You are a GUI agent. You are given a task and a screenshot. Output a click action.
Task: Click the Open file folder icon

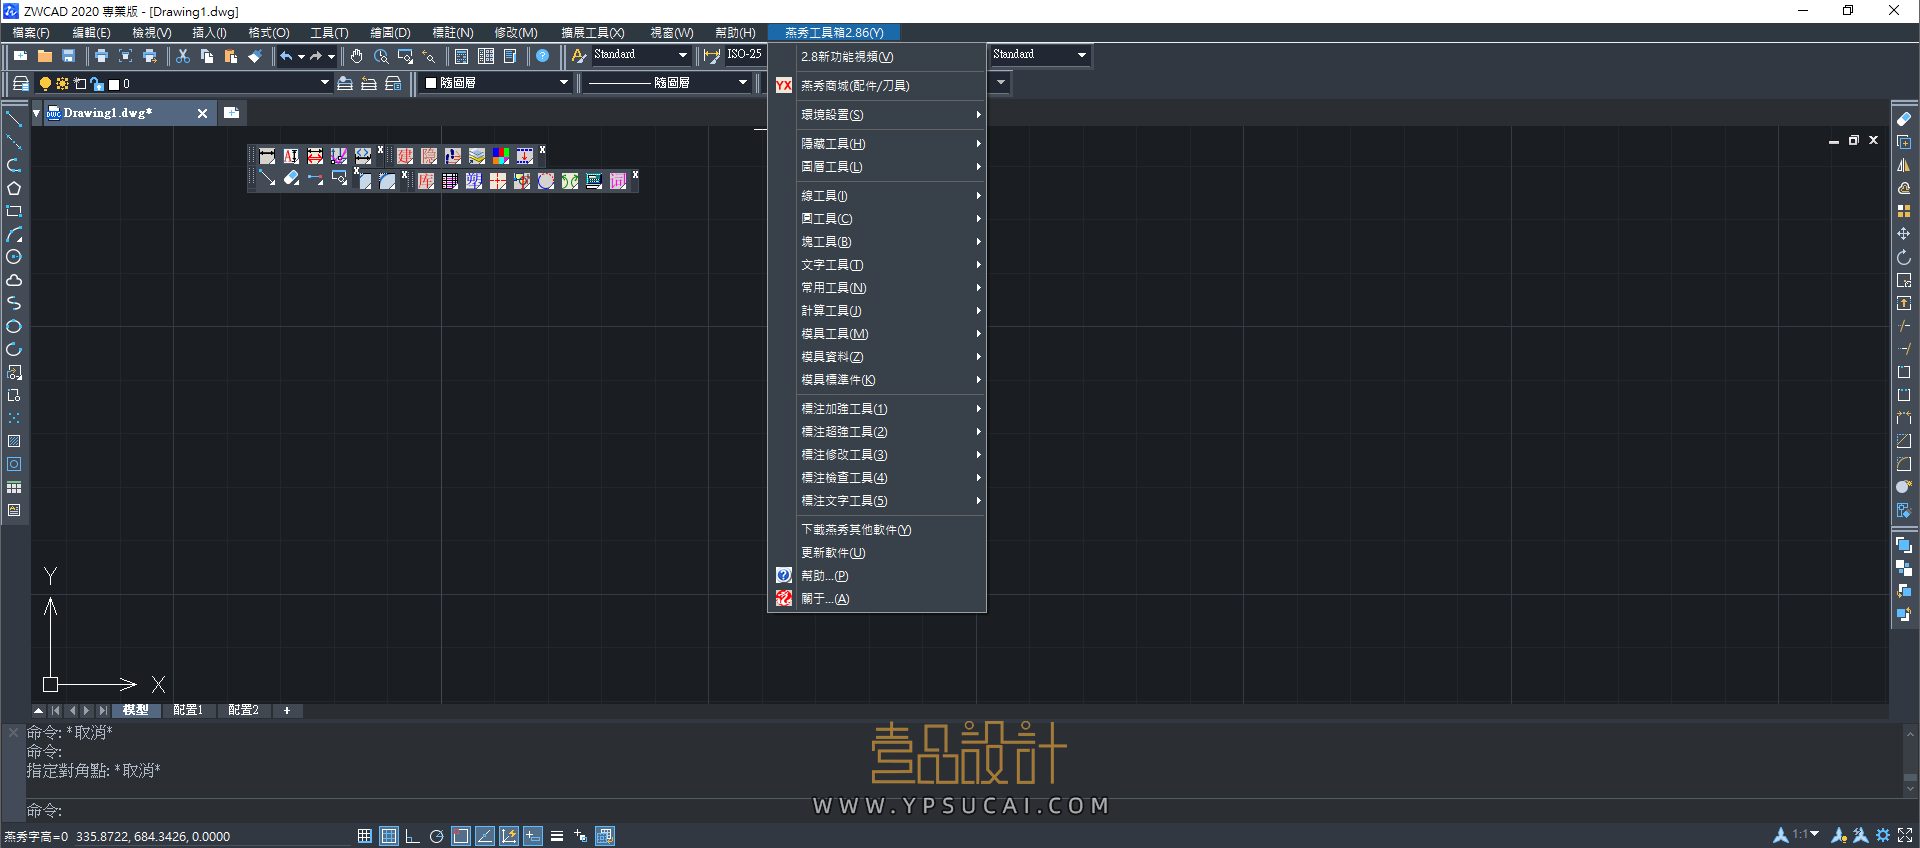pyautogui.click(x=44, y=56)
